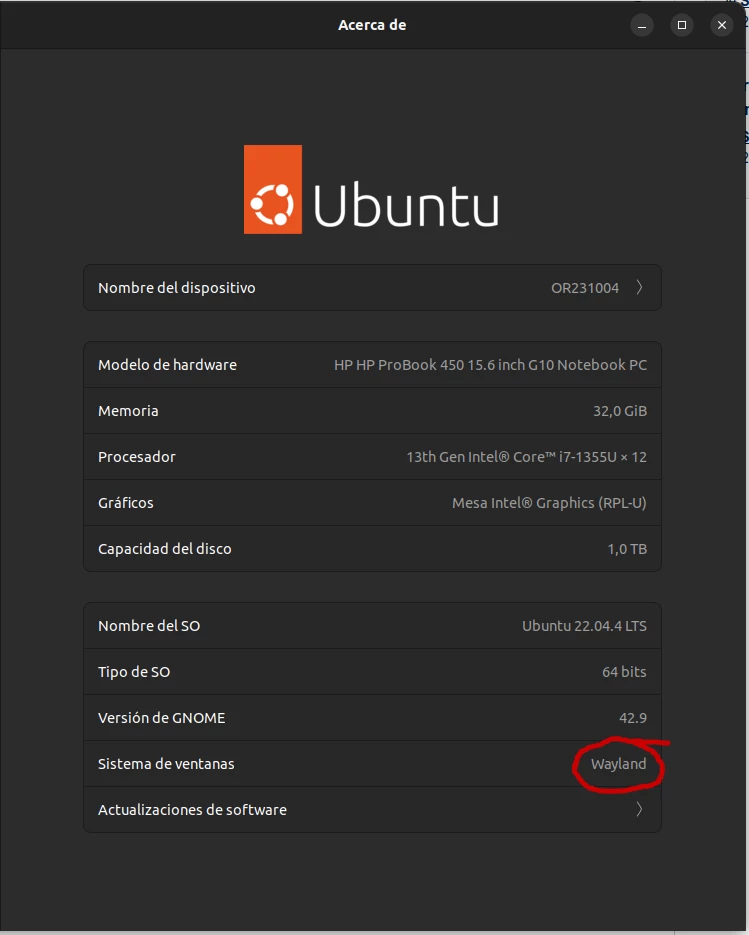The height and width of the screenshot is (935, 749).
Task: Click the Memoria label
Action: 128,411
